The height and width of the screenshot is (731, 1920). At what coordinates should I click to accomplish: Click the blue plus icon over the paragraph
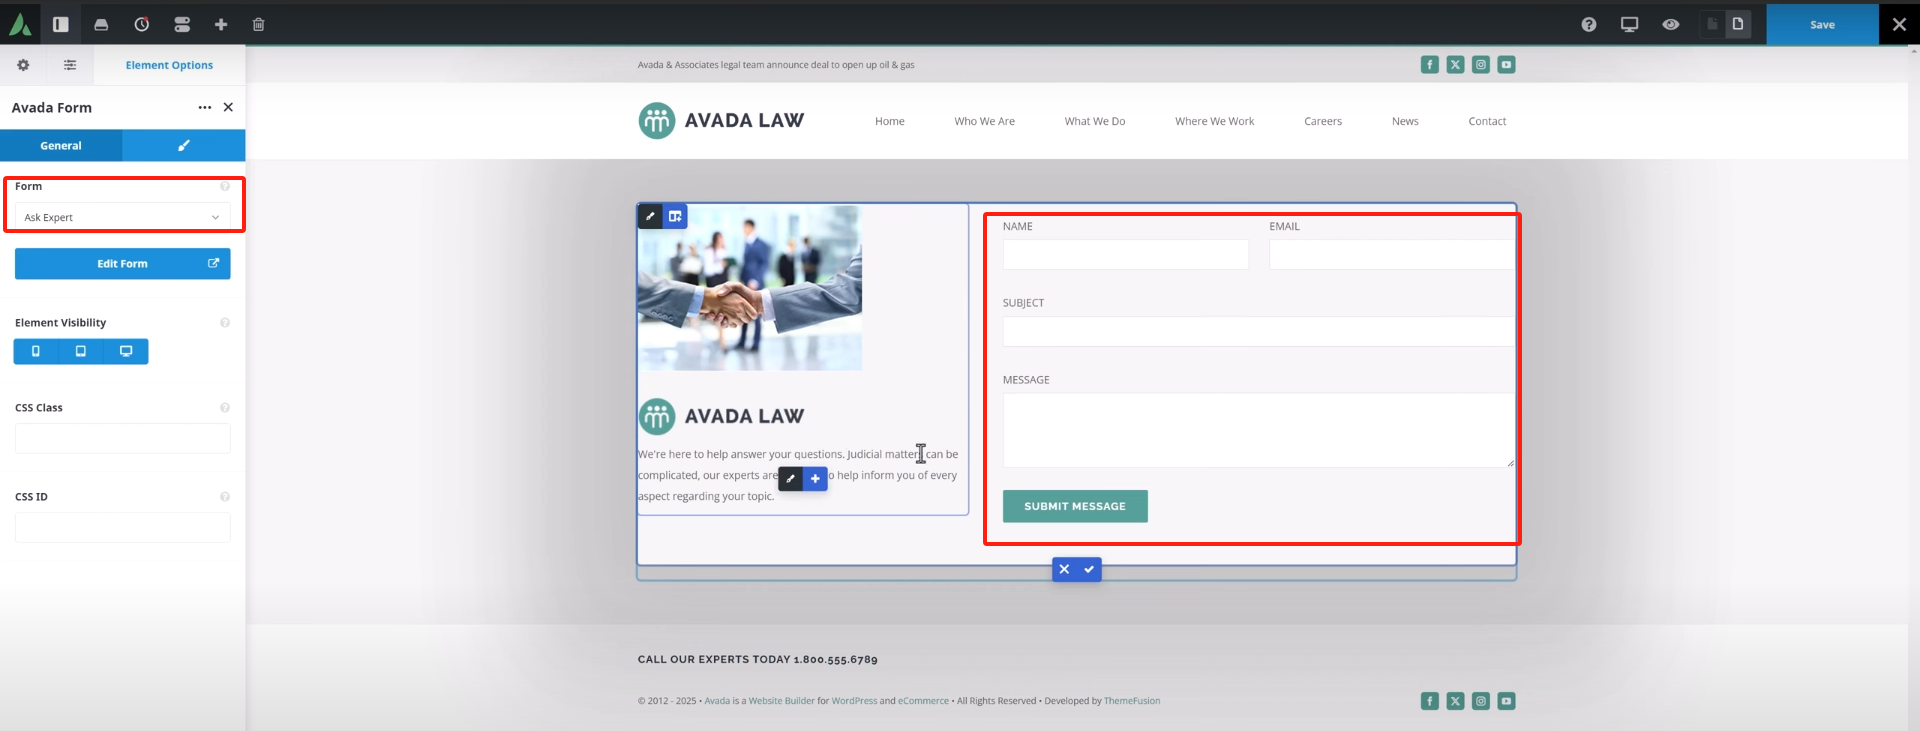[815, 479]
